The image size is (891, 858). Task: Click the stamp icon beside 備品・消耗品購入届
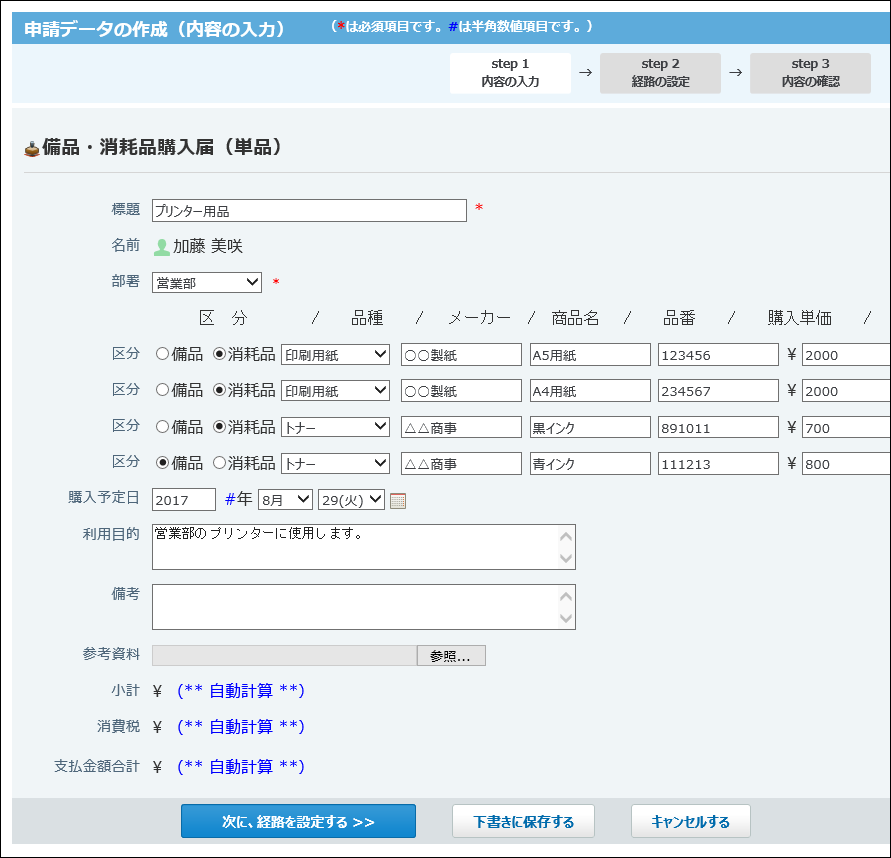pos(32,148)
